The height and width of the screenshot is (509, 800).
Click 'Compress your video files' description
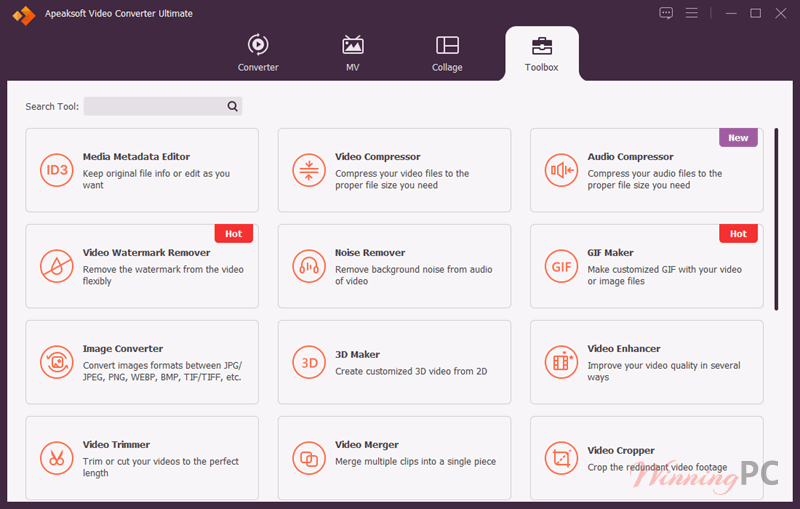click(402, 179)
